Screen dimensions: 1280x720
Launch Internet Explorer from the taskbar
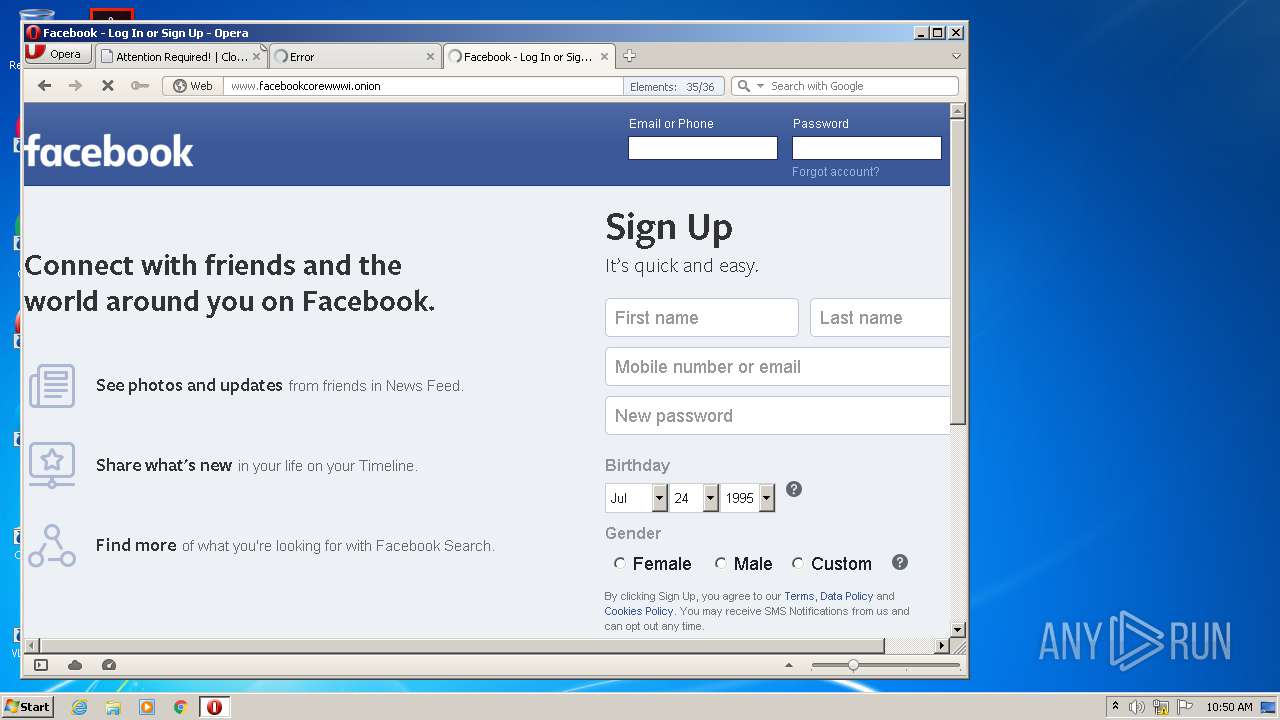click(x=79, y=707)
